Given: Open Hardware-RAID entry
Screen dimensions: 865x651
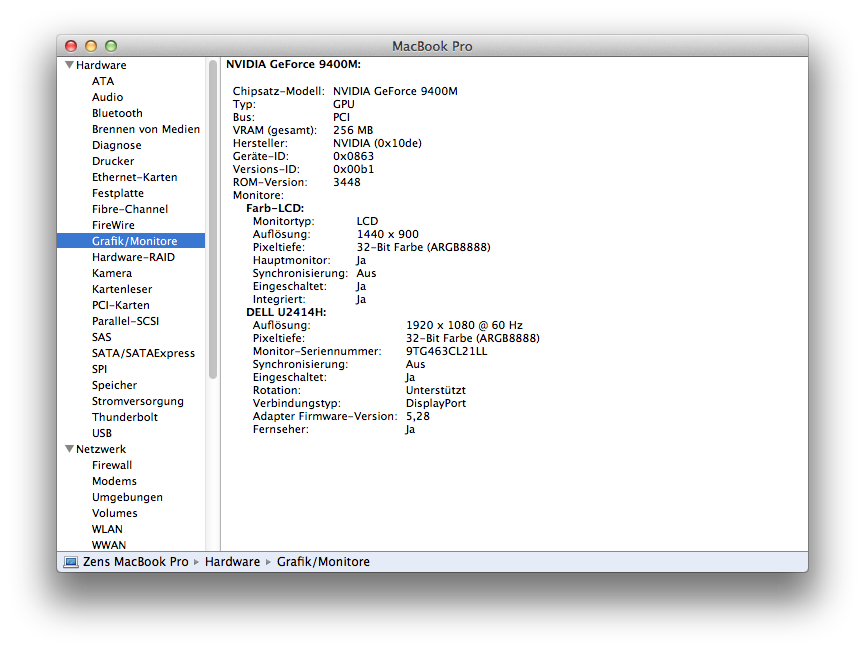Looking at the screenshot, I should tap(133, 257).
